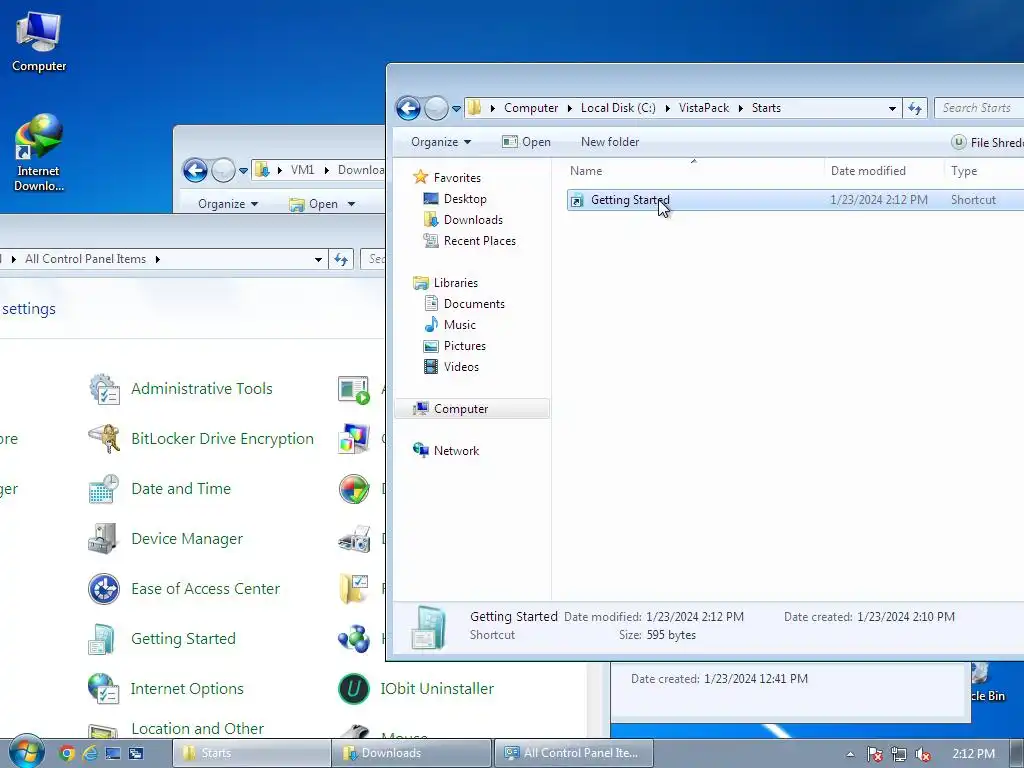Click the Control Panel refresh button
The image size is (1024, 768).
(341, 259)
